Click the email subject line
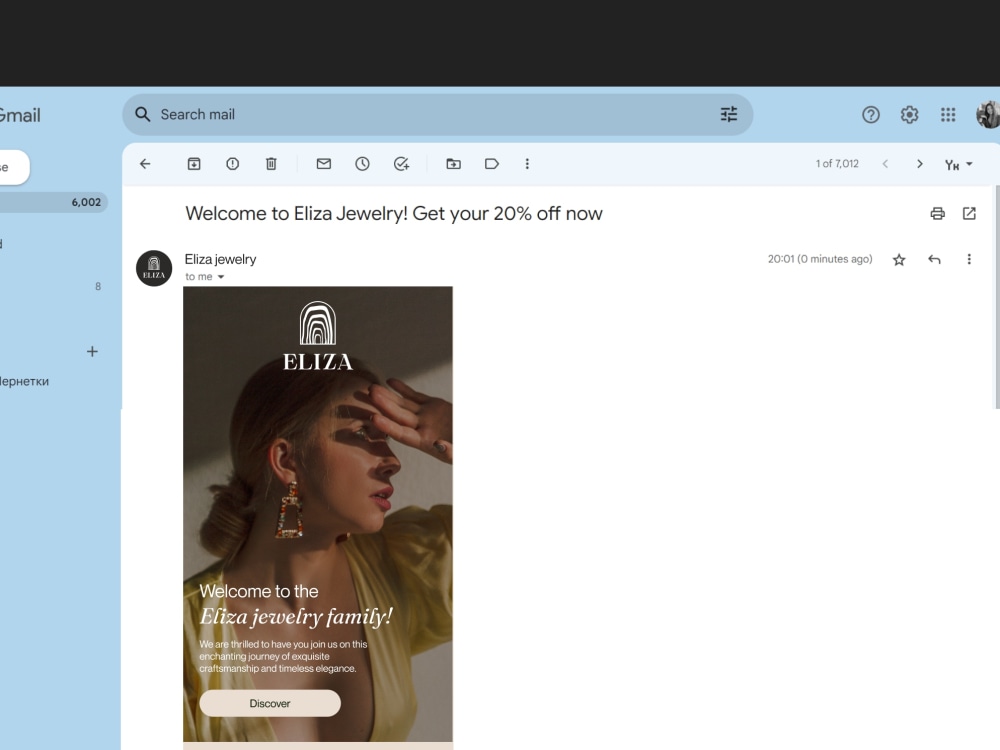This screenshot has height=750, width=1000. (394, 214)
